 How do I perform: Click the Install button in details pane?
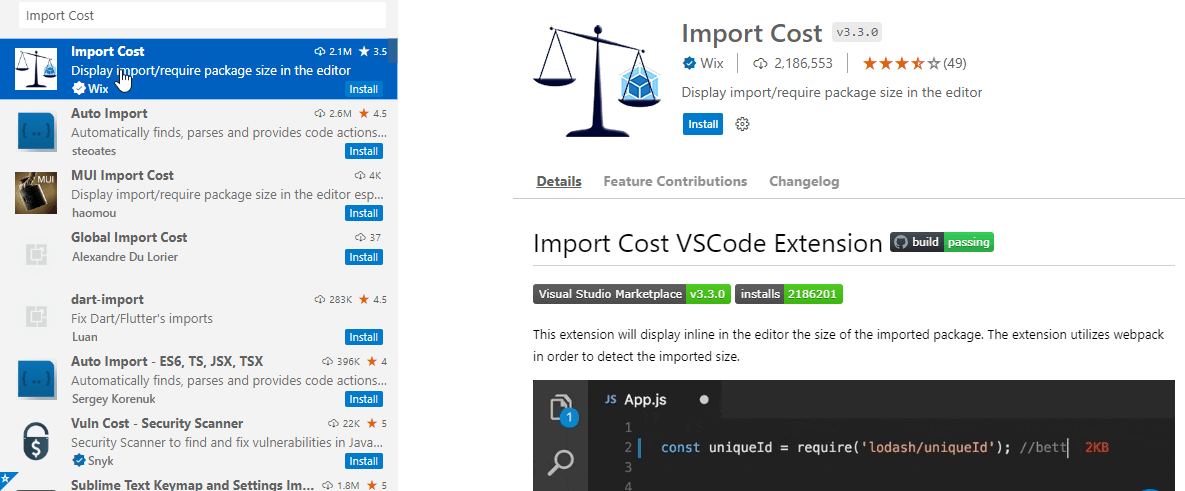click(703, 124)
